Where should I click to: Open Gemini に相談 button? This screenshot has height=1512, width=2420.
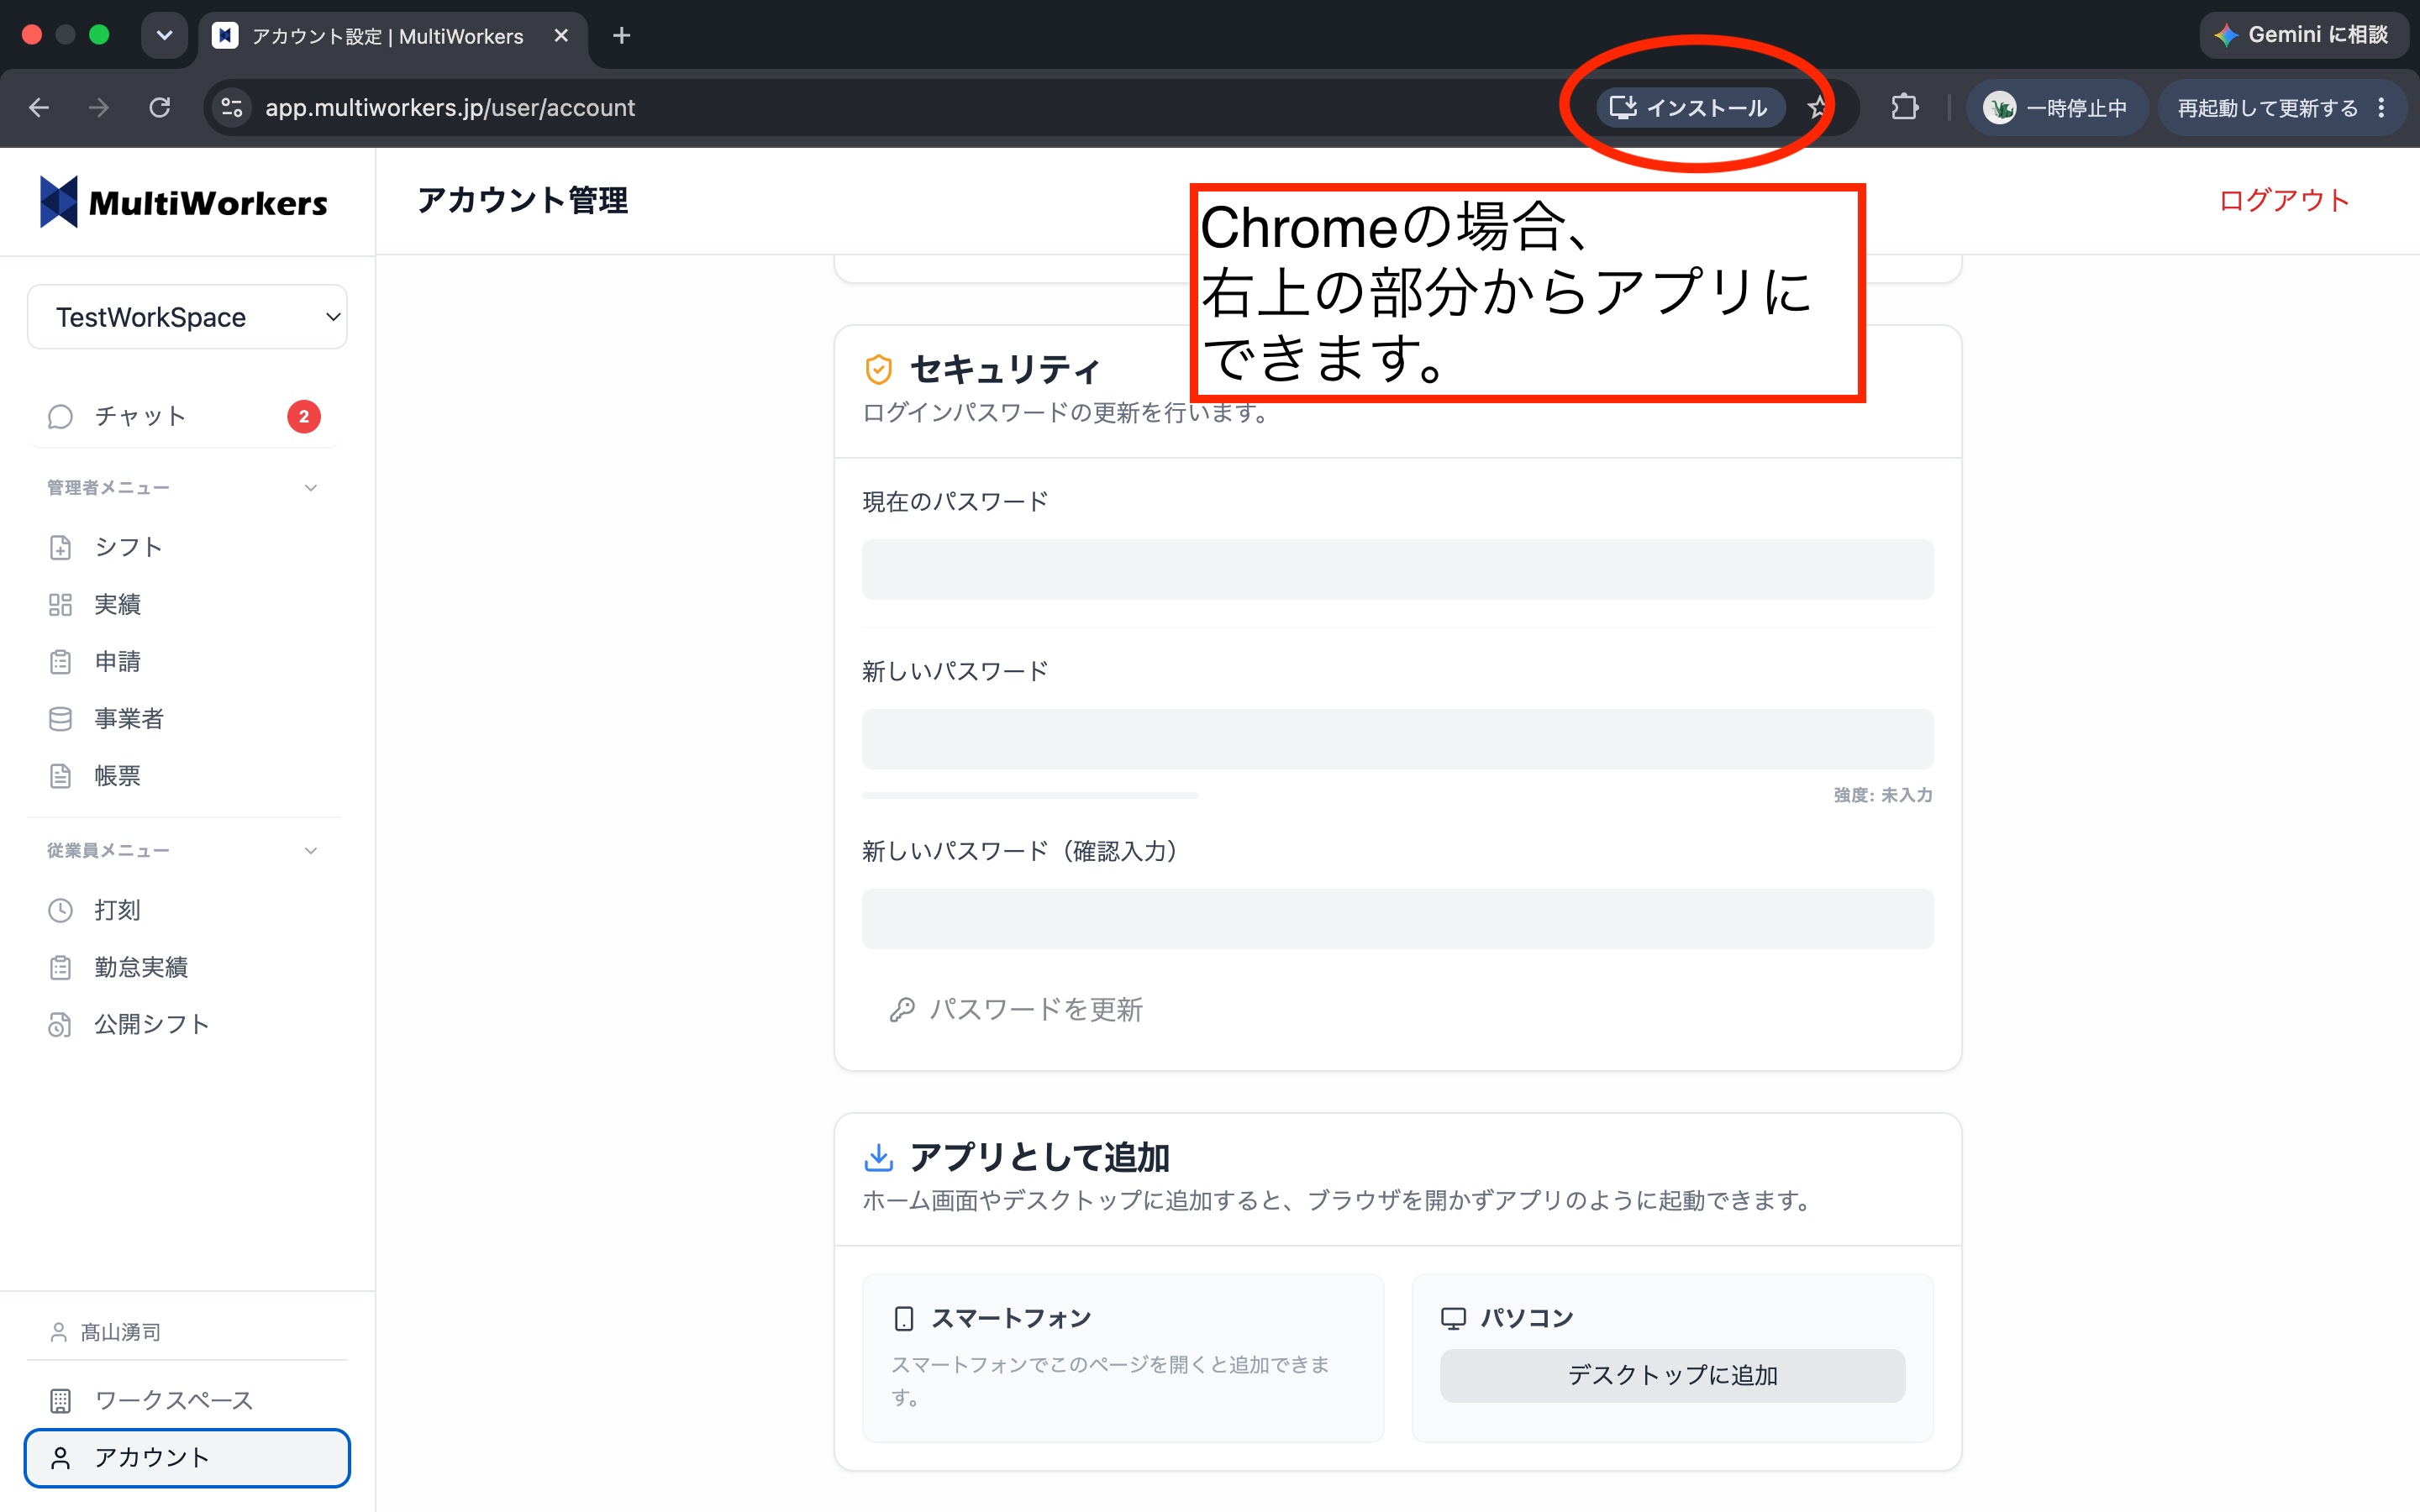point(2302,35)
